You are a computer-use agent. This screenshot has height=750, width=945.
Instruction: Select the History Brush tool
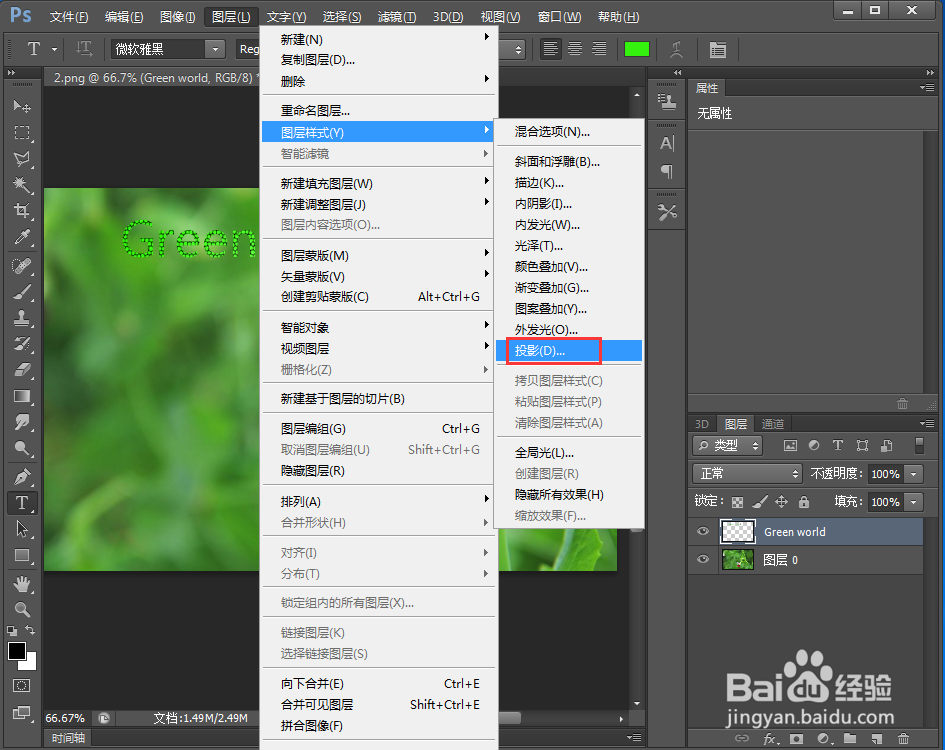[x=22, y=344]
